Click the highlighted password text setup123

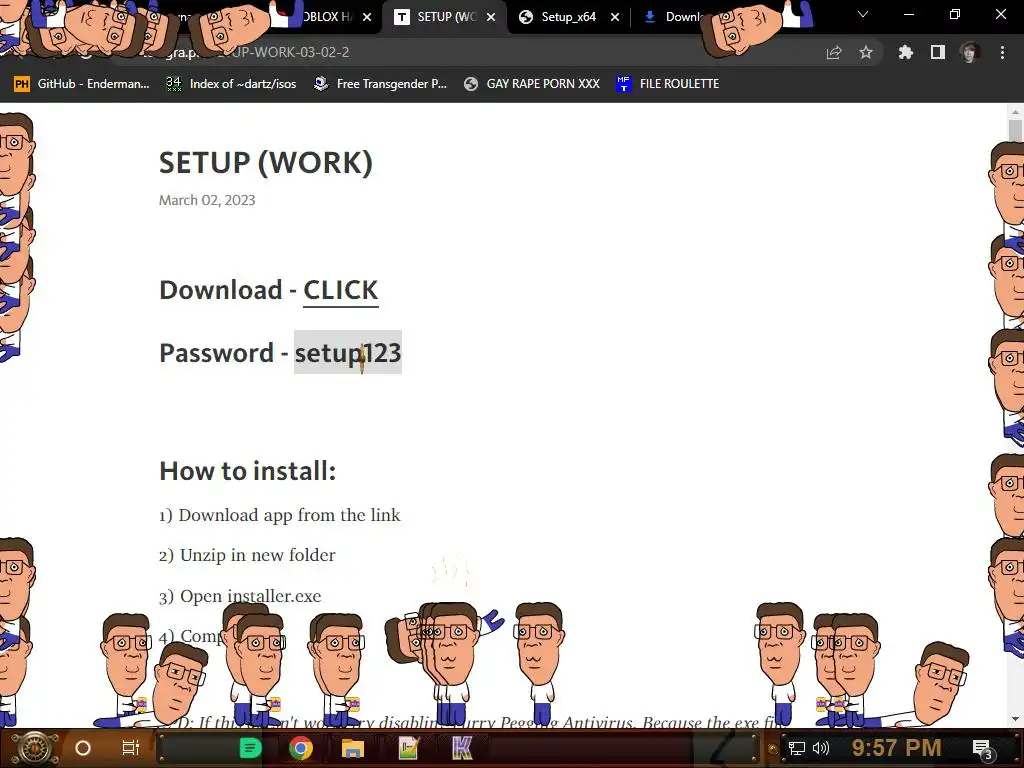coord(347,353)
